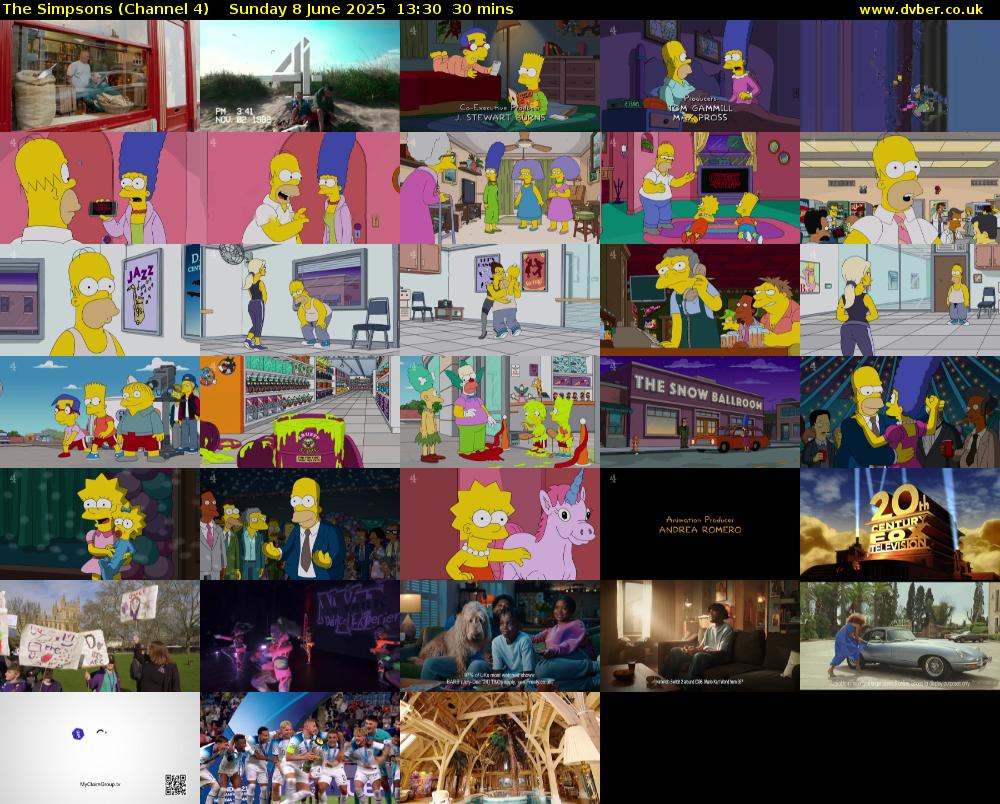Open the family with shaggy dog thumbnail
Image resolution: width=1000 pixels, height=804 pixels.
[x=500, y=636]
